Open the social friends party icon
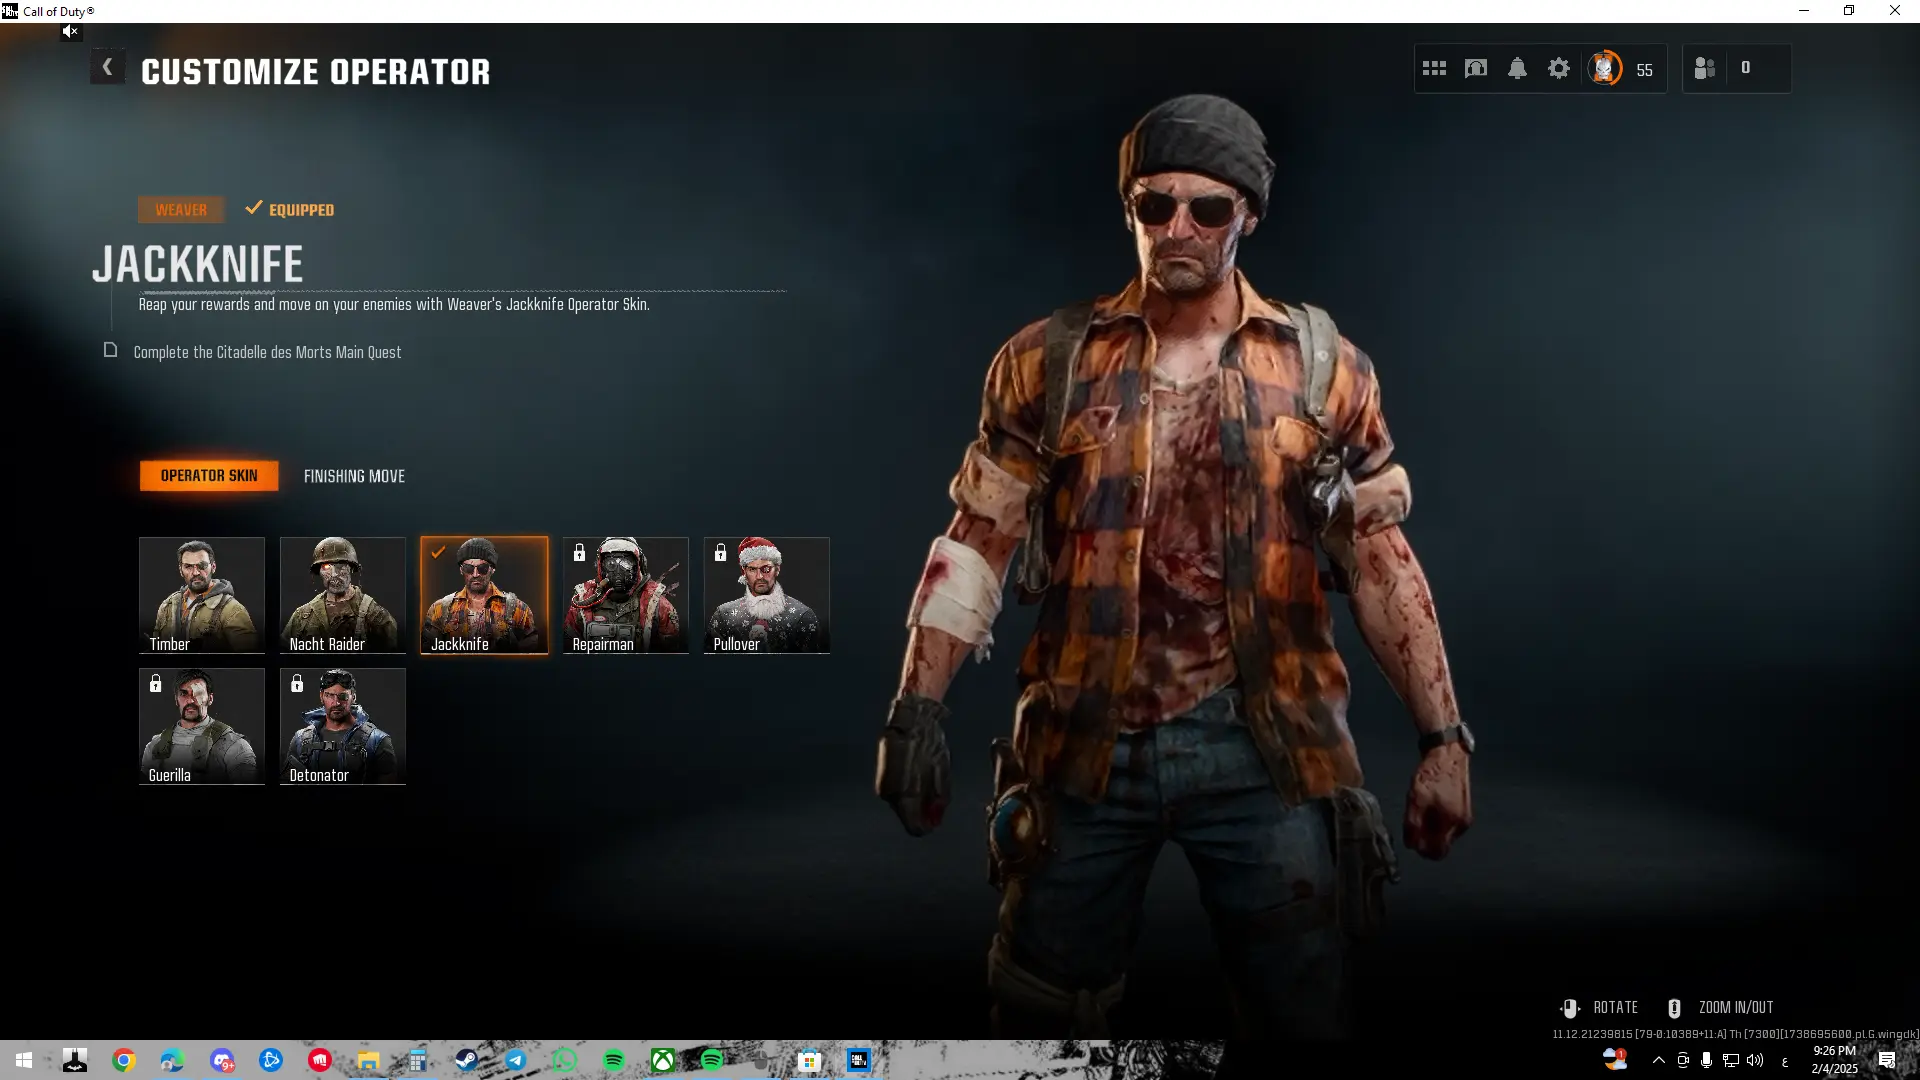The width and height of the screenshot is (1920, 1080). coord(1705,69)
